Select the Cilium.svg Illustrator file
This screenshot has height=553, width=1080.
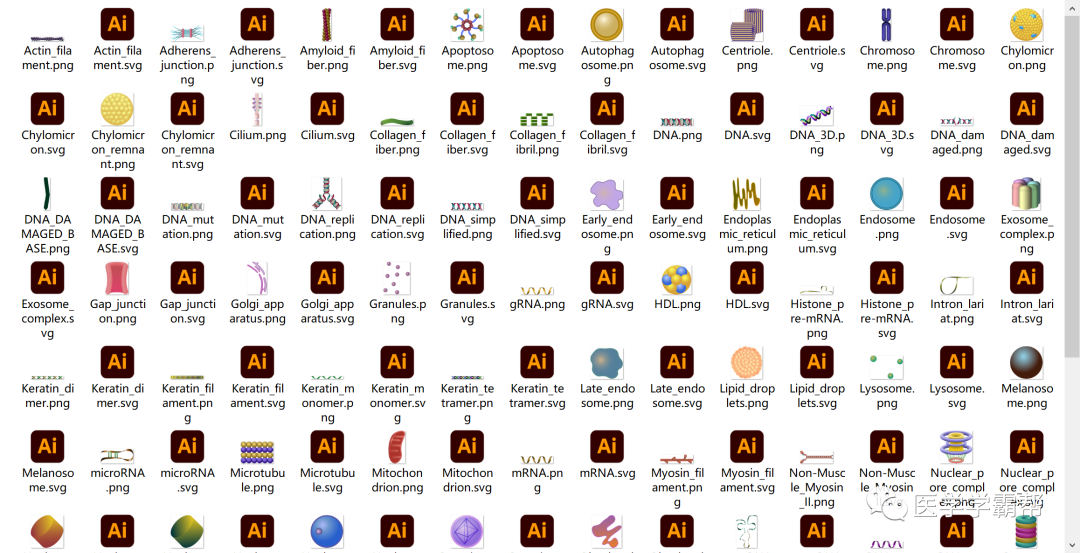point(327,109)
